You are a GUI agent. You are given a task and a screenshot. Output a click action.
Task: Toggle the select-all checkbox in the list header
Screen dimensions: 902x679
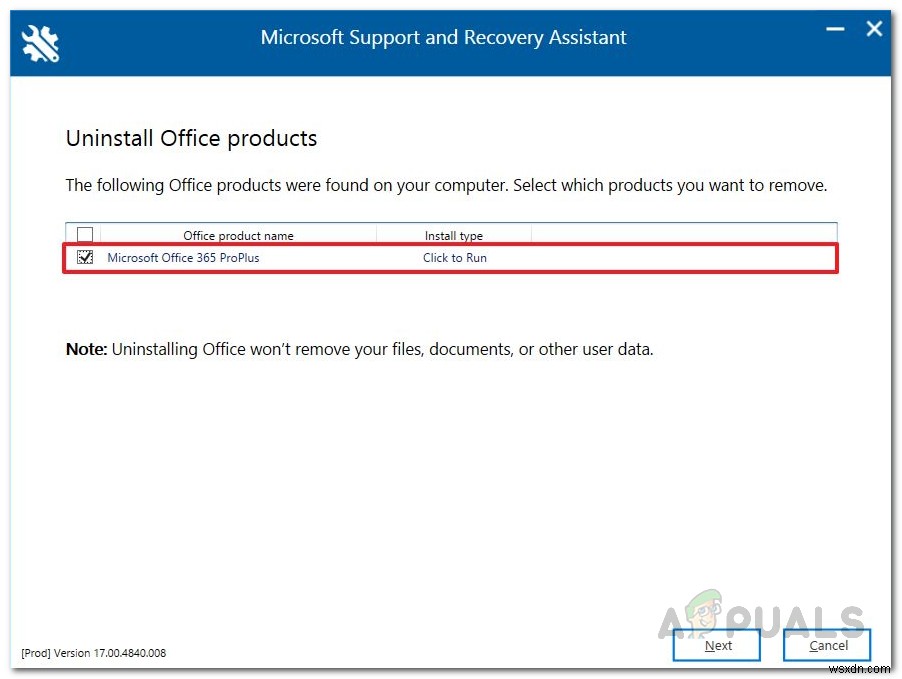click(x=85, y=234)
